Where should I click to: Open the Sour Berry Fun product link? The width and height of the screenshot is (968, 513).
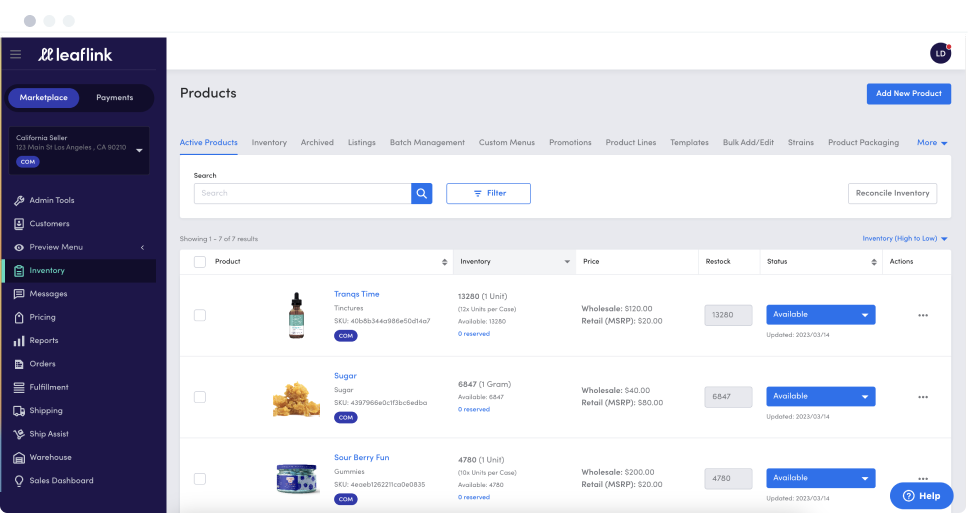click(x=362, y=457)
